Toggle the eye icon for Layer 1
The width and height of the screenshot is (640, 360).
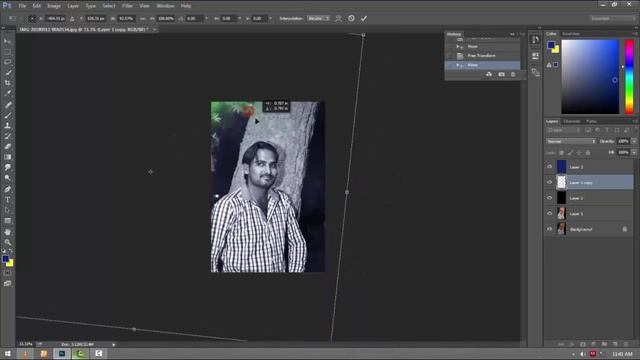pyautogui.click(x=549, y=213)
